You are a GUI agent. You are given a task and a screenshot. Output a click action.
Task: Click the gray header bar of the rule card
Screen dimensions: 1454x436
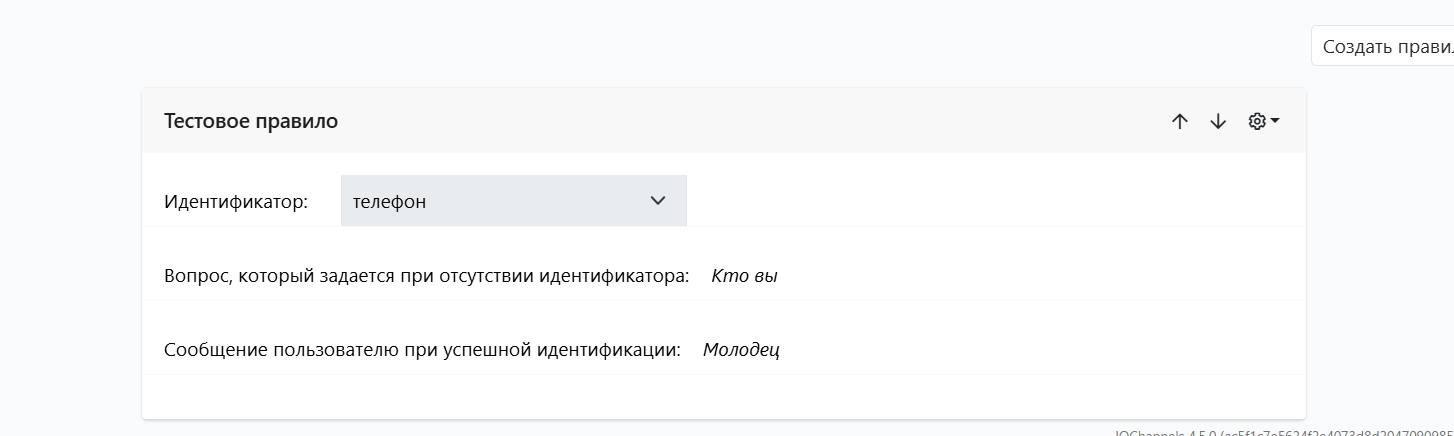[724, 121]
